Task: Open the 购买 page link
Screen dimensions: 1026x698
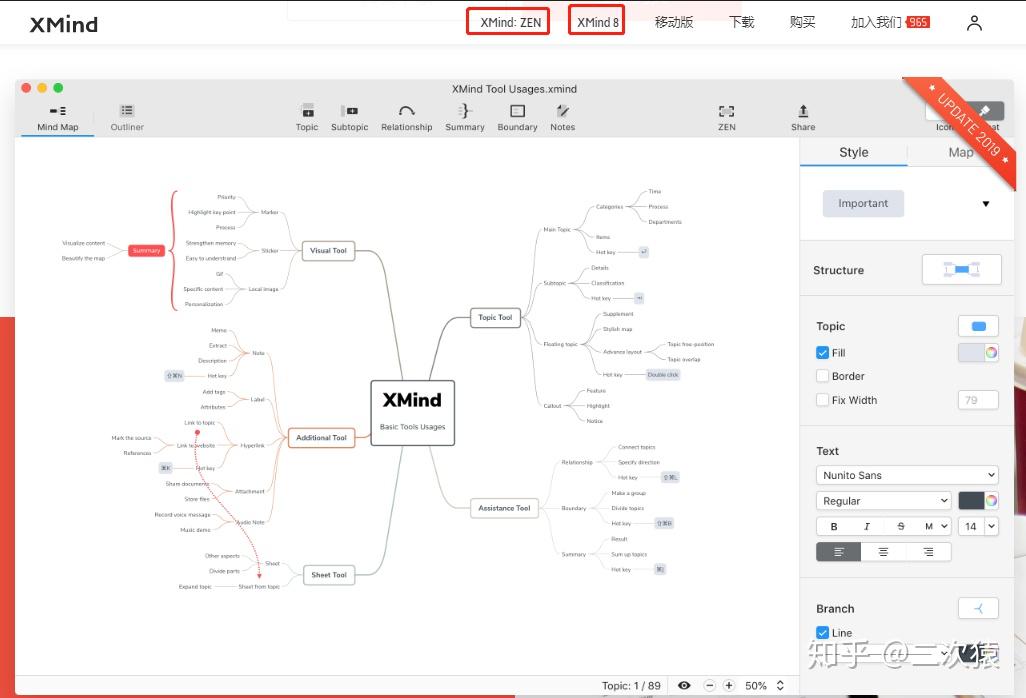Action: 802,22
